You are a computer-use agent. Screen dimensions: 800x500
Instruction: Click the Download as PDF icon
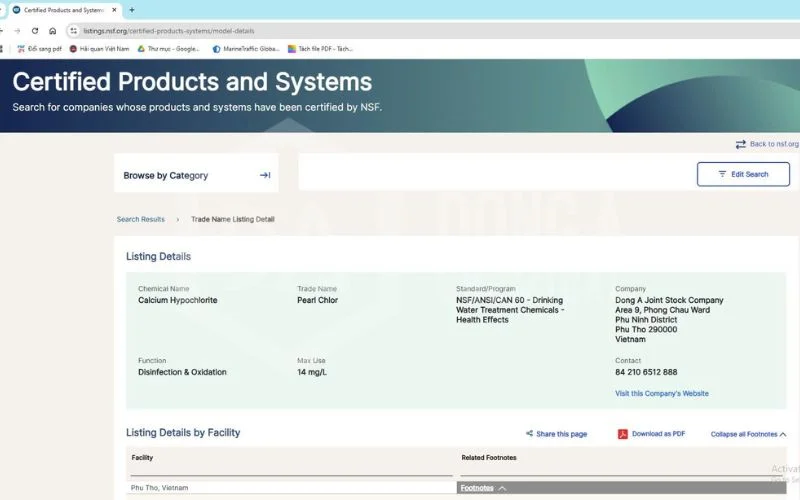pyautogui.click(x=622, y=434)
